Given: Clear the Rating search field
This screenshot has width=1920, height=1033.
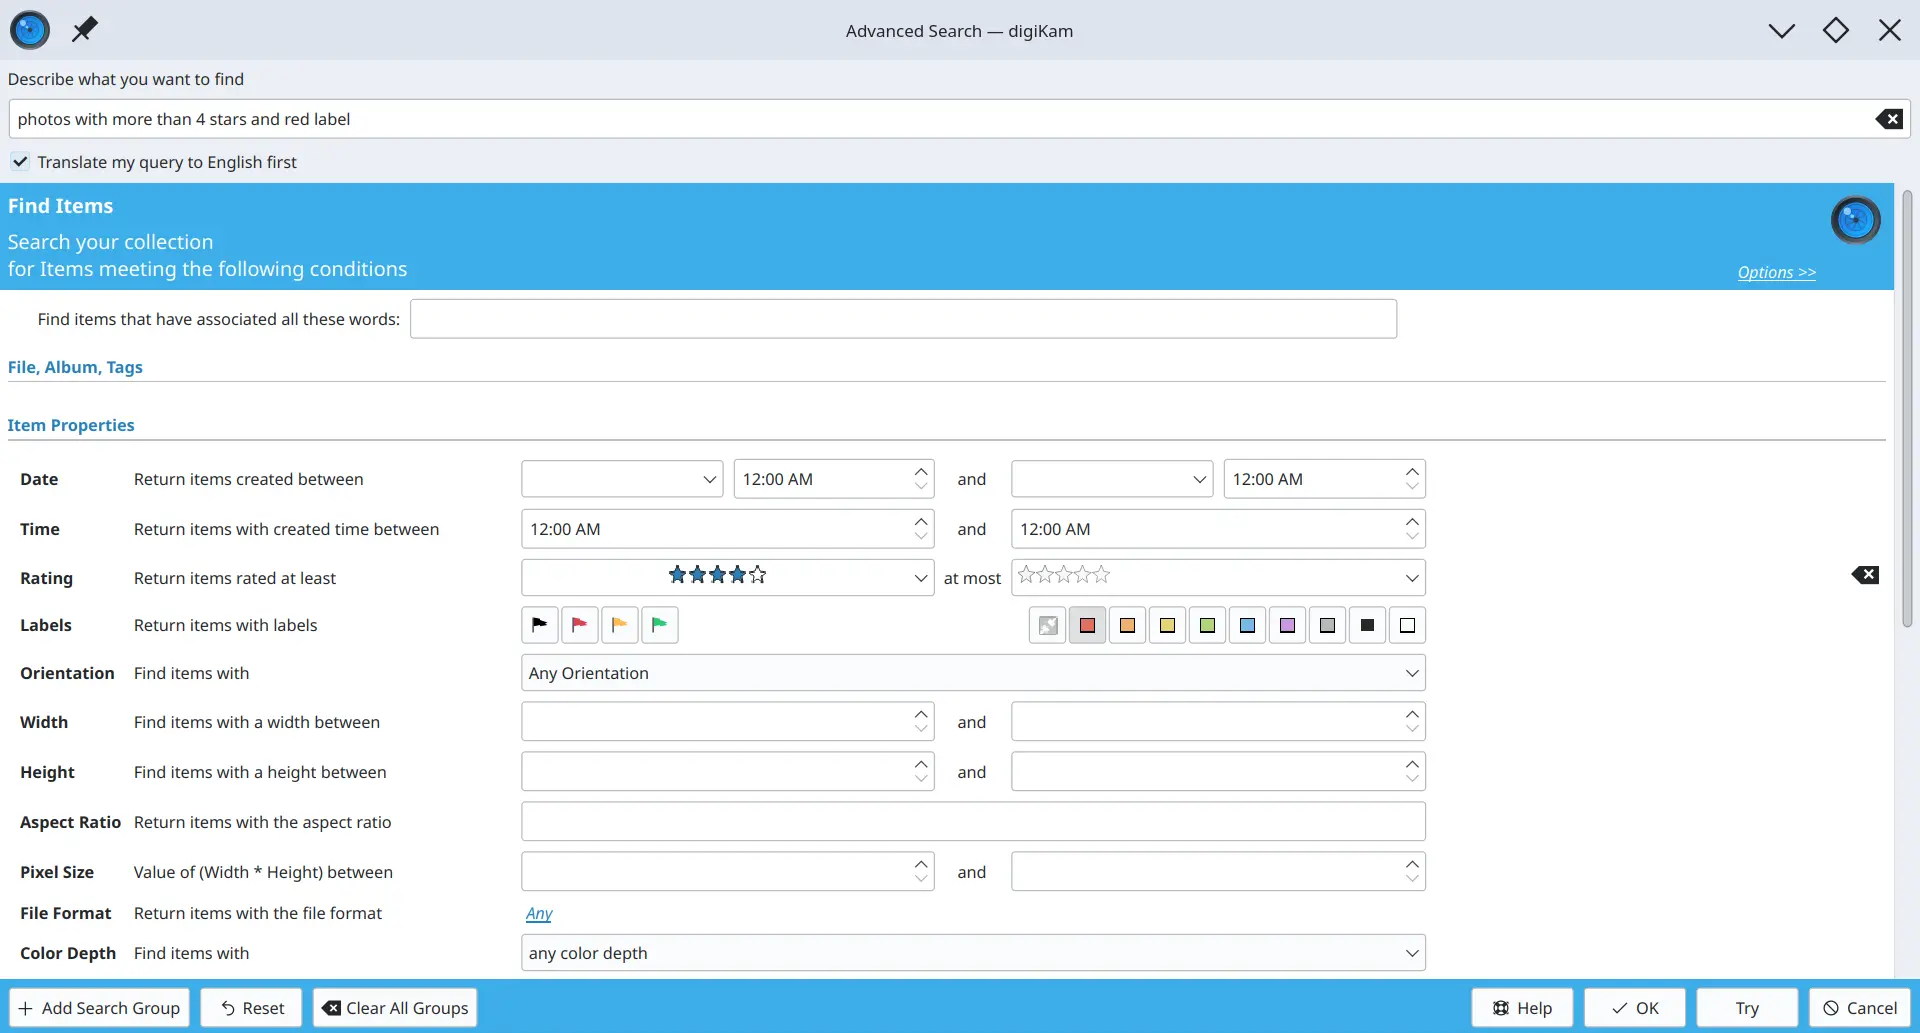Looking at the screenshot, I should [1865, 575].
